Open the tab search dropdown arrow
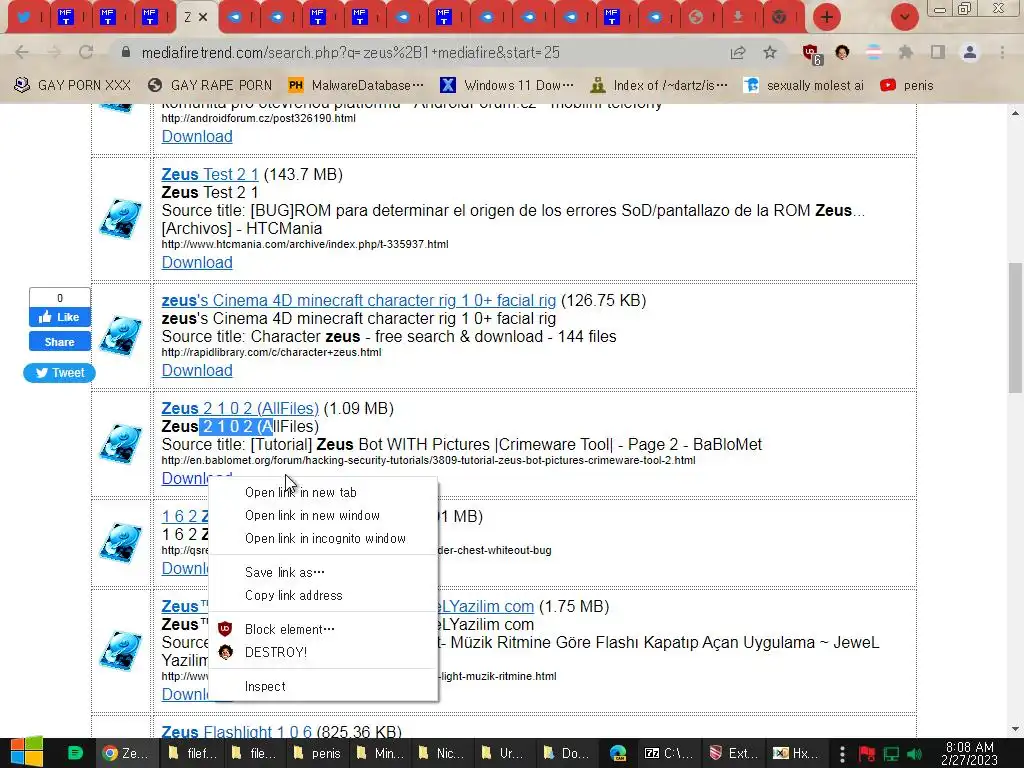This screenshot has height=768, width=1024. 904,17
